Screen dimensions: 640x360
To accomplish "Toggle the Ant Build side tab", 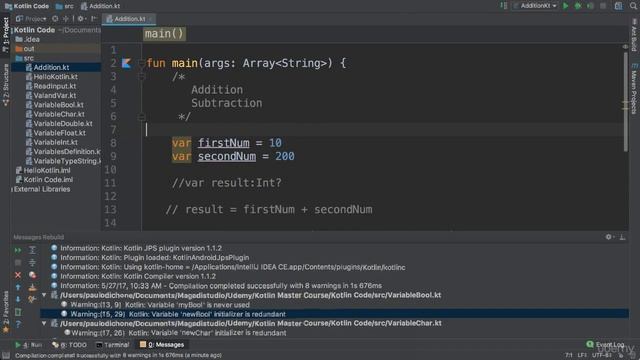I will tap(634, 36).
